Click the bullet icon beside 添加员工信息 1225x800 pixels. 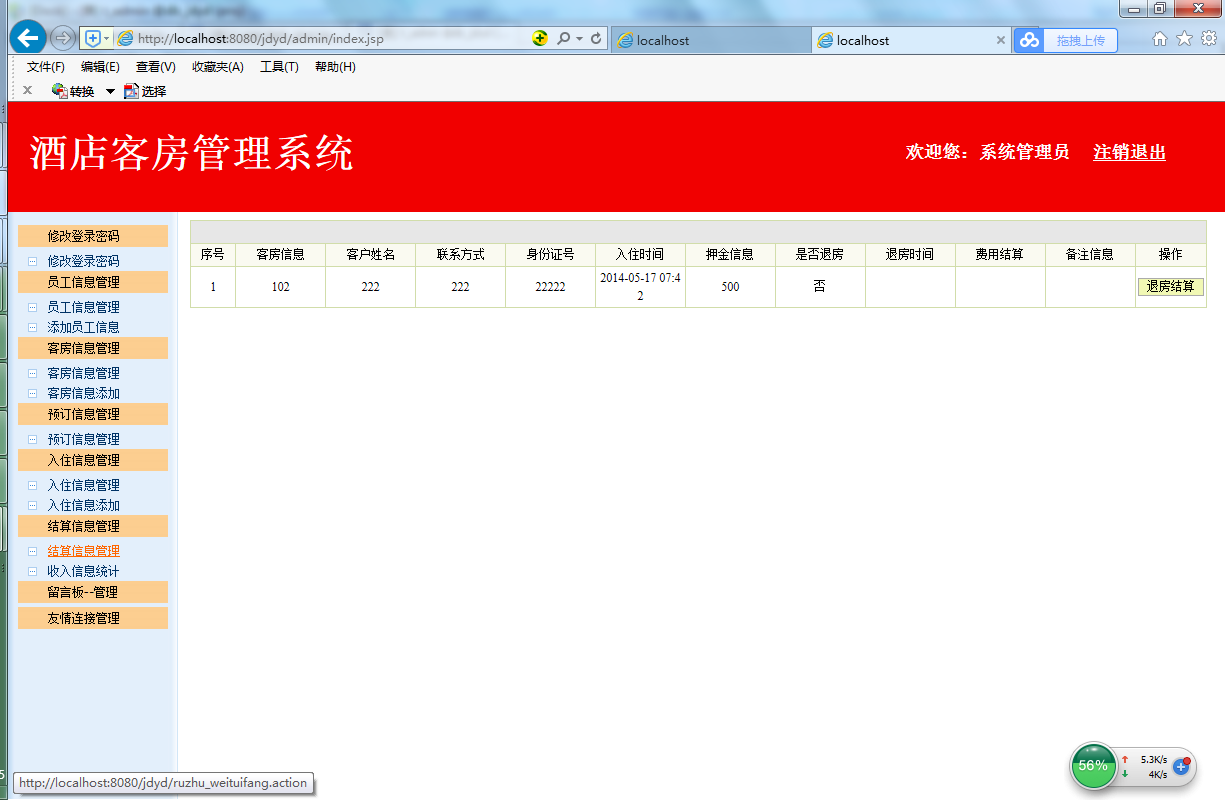point(32,327)
